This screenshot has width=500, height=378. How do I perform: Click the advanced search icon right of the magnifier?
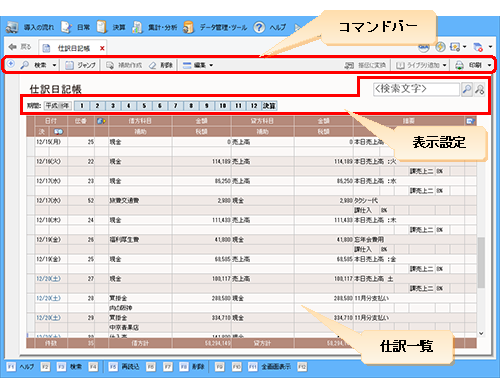click(479, 89)
